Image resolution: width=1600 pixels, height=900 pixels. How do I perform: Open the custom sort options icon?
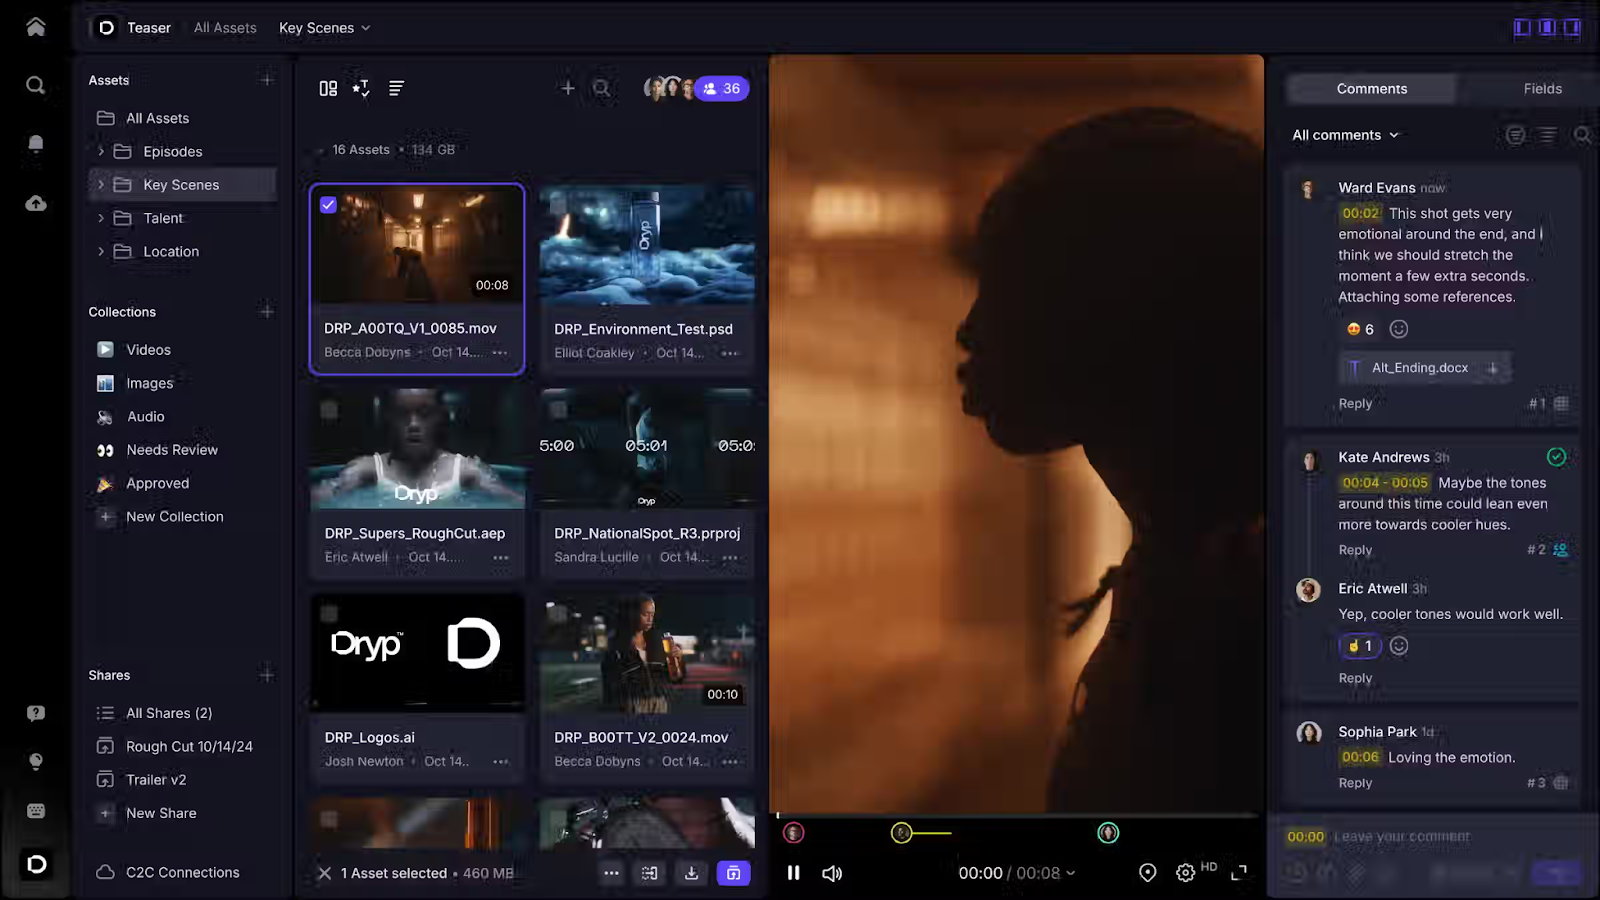point(360,88)
